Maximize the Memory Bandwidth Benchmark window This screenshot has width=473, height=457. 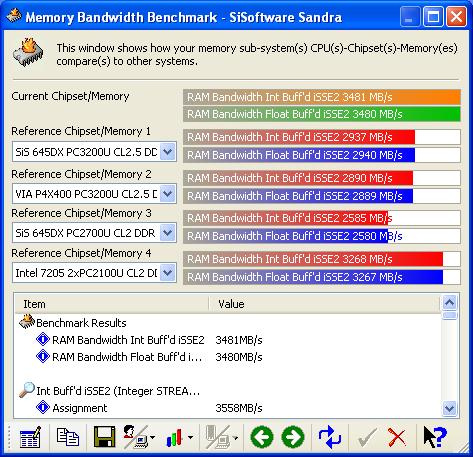[x=433, y=16]
